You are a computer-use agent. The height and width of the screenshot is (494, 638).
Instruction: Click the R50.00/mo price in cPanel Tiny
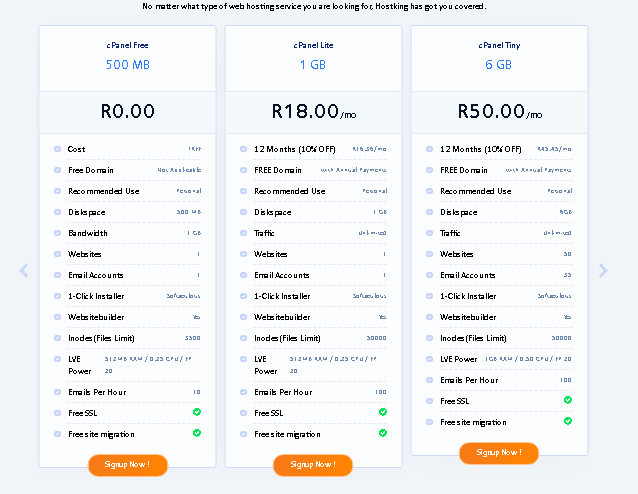click(500, 111)
